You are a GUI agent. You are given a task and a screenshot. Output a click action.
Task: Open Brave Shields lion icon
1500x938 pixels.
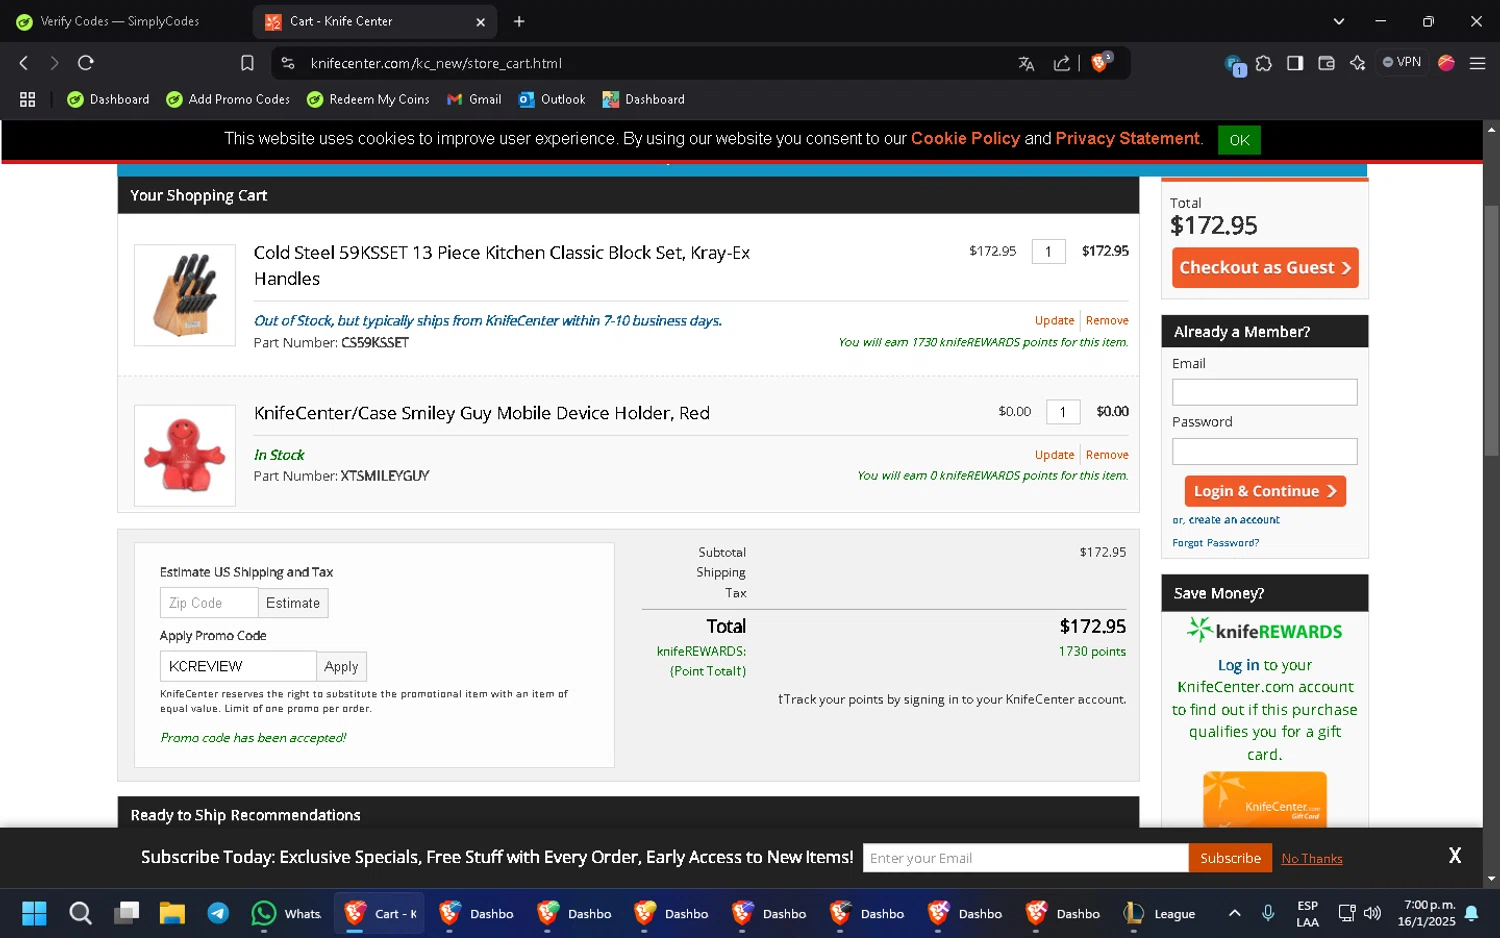pyautogui.click(x=1100, y=62)
